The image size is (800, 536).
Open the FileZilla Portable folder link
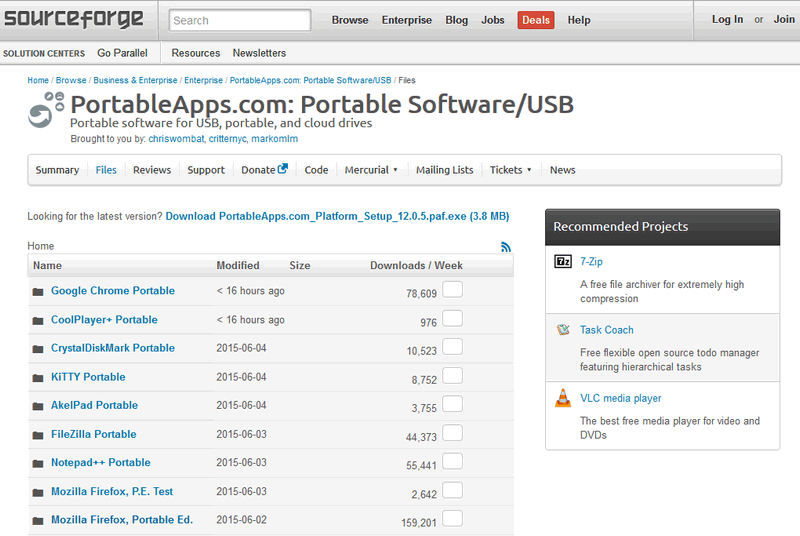pos(94,434)
